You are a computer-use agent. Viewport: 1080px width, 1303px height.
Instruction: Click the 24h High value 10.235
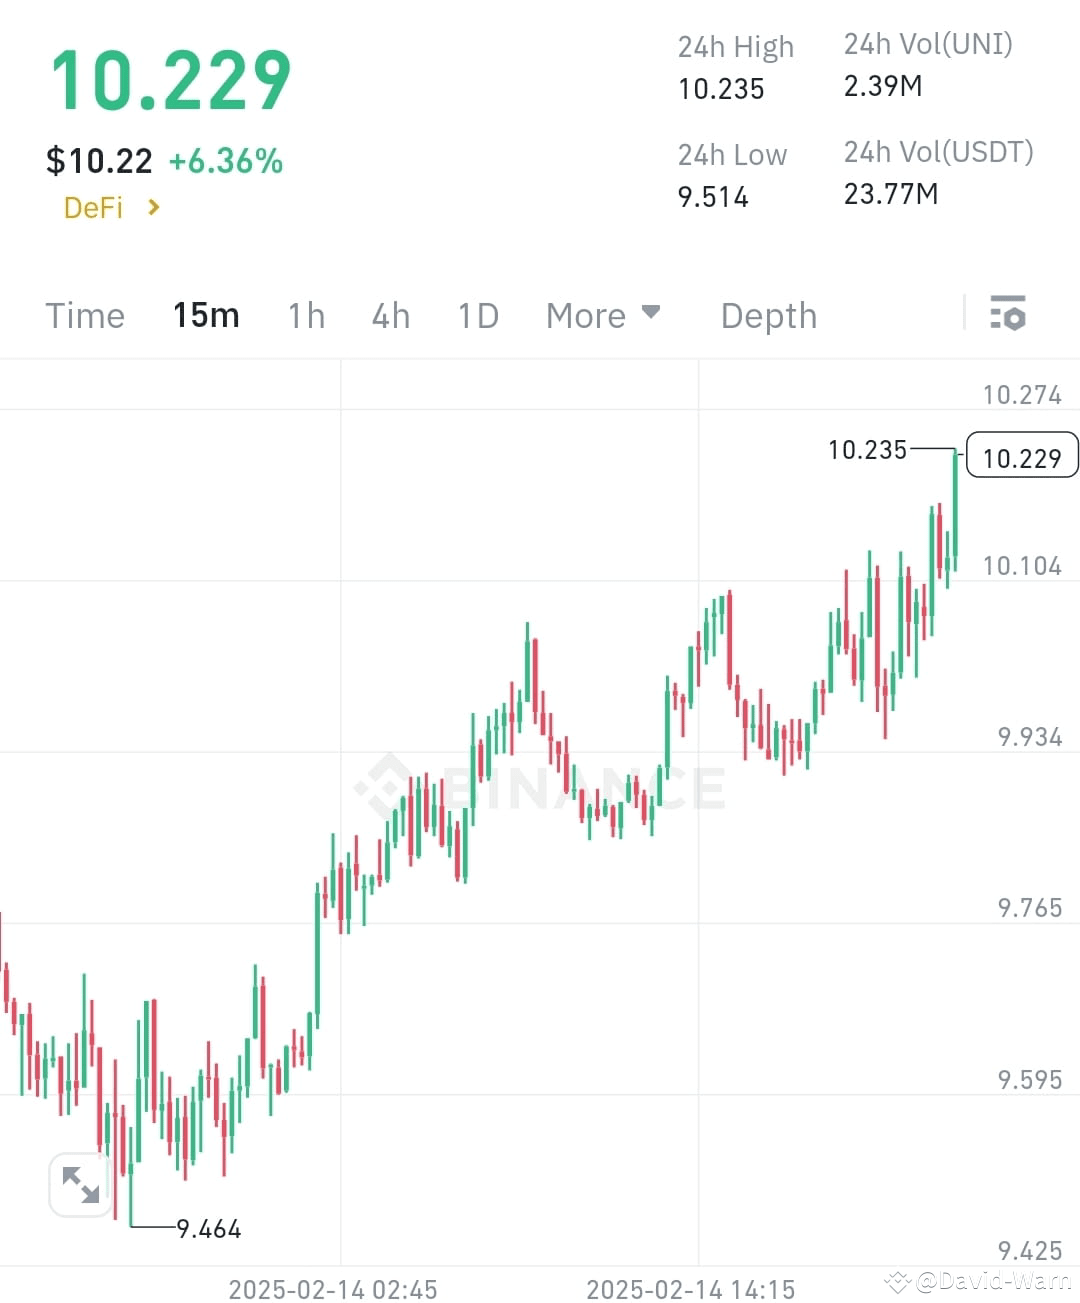coord(720,89)
